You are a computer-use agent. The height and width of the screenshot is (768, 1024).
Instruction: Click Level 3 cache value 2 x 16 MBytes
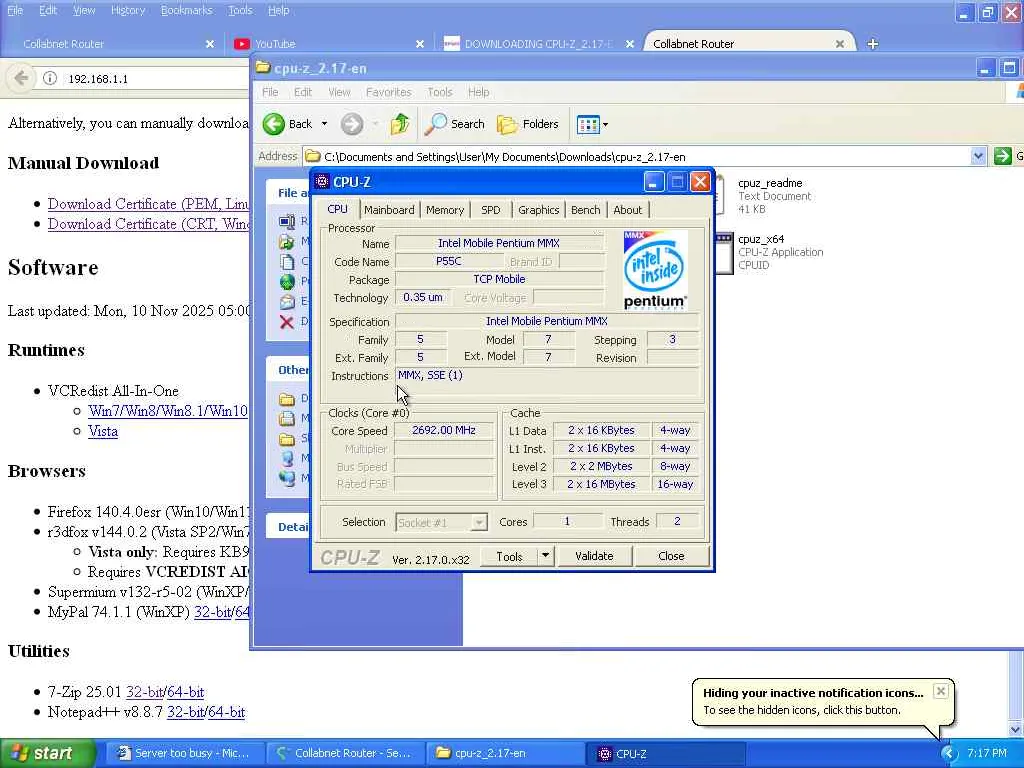click(x=601, y=484)
